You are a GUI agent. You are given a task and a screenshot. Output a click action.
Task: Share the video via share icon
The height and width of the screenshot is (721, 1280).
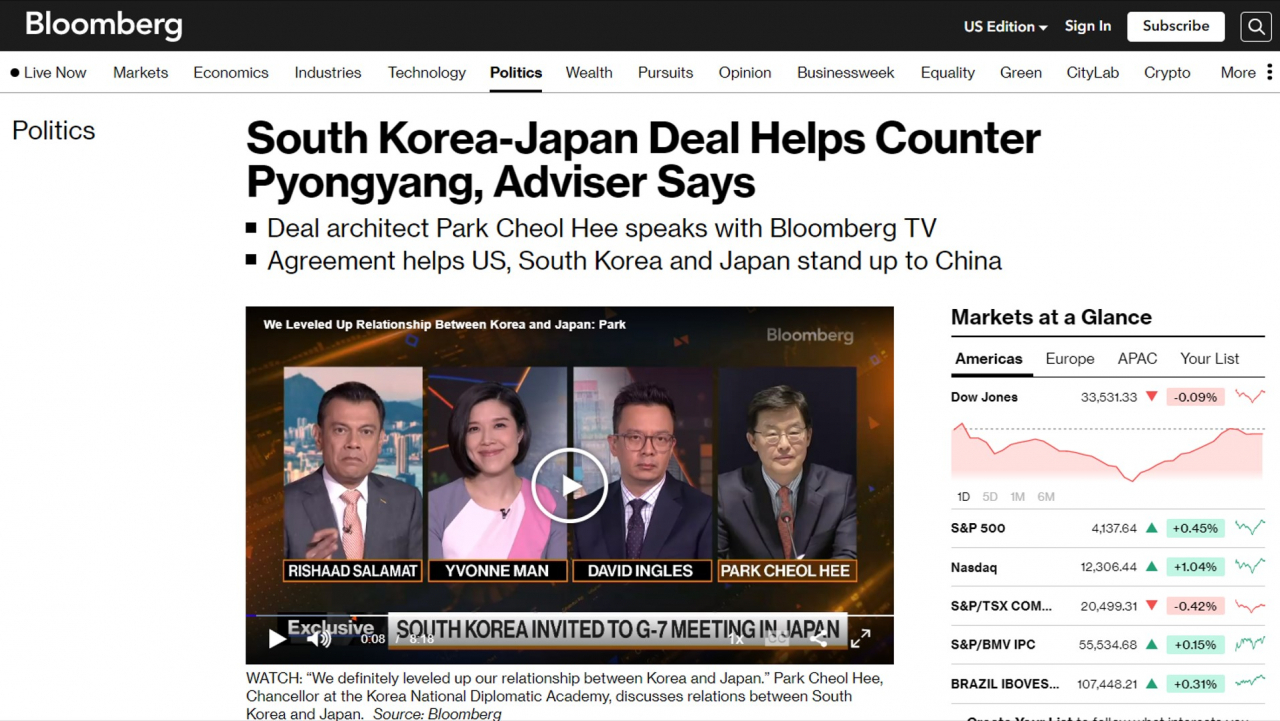tap(818, 638)
